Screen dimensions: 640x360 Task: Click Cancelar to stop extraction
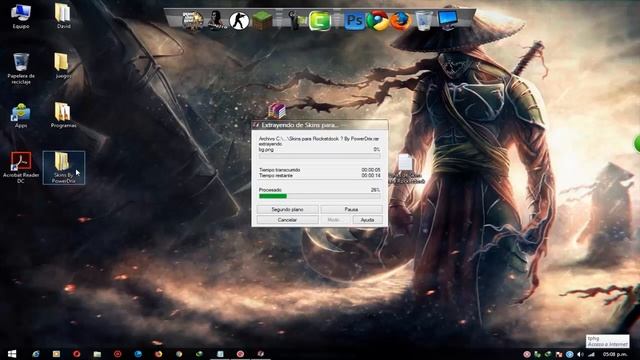pos(287,220)
